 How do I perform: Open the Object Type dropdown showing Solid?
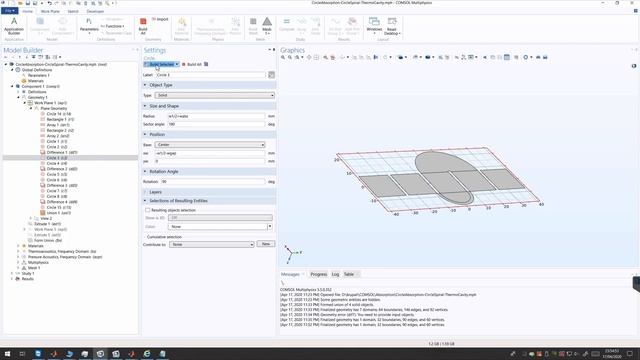click(x=215, y=95)
